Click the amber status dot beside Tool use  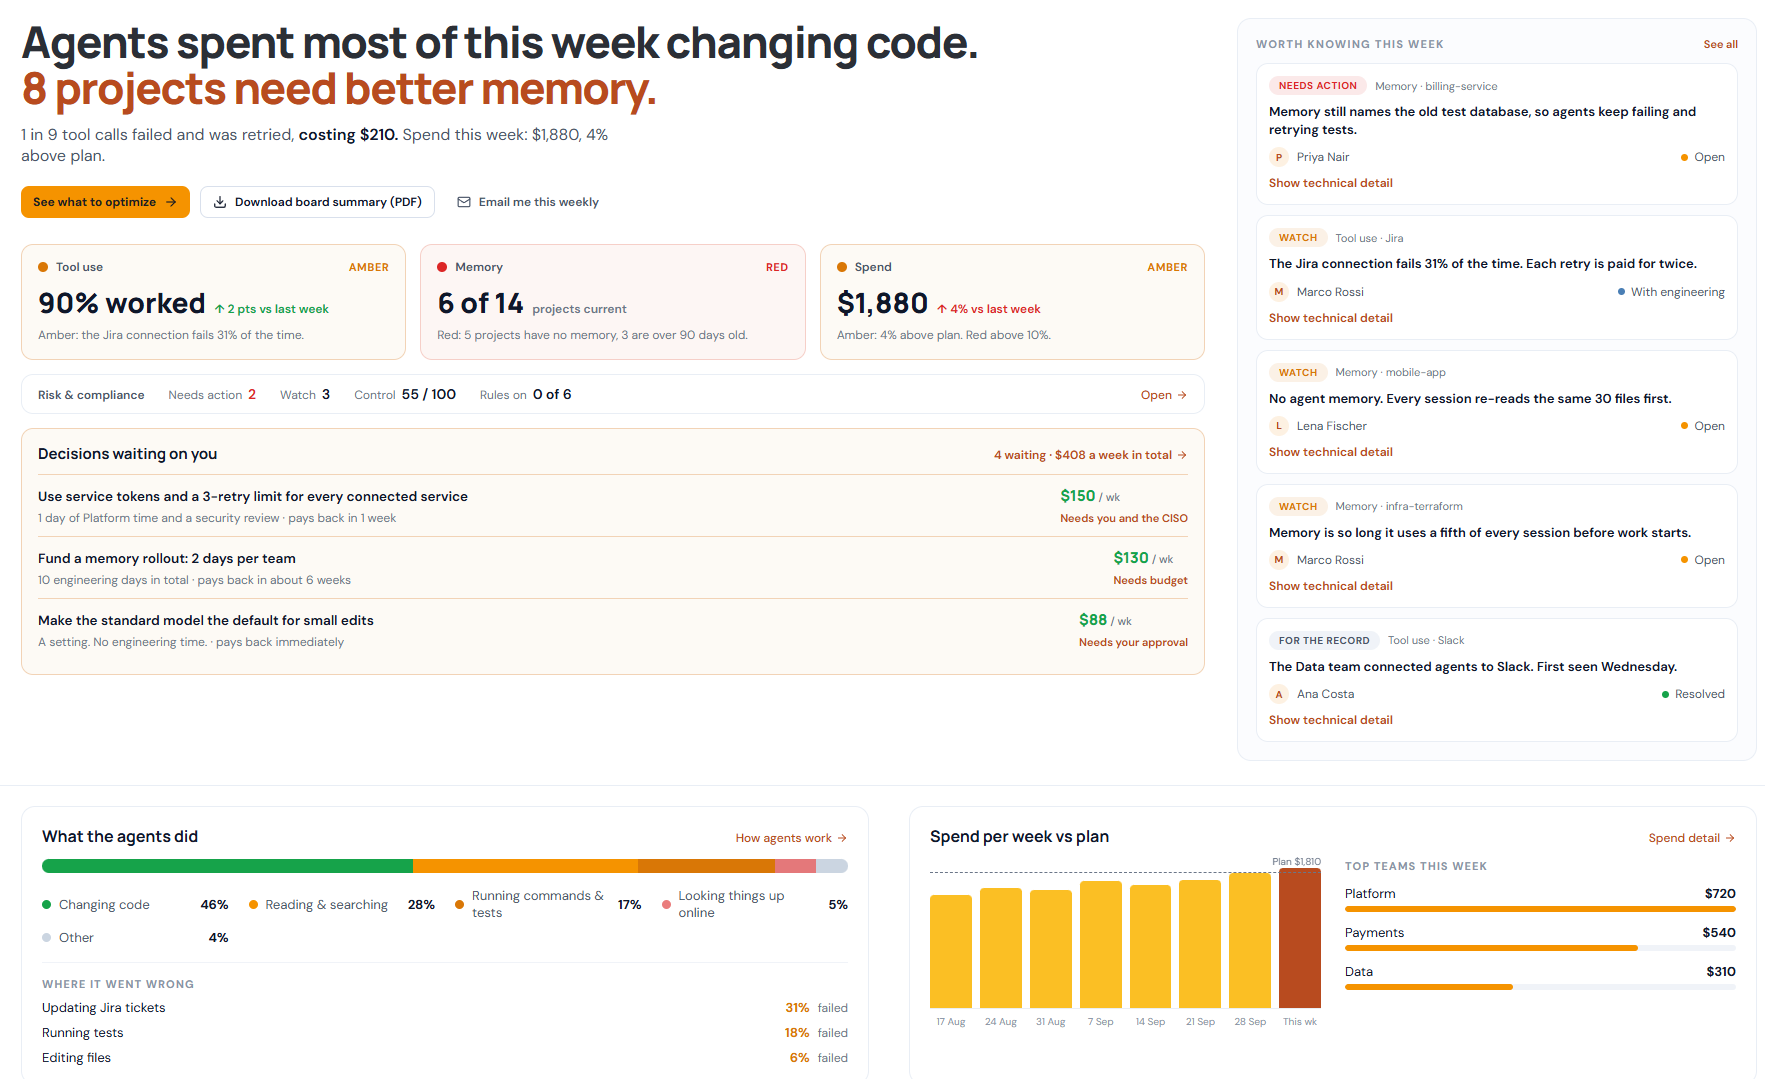pos(43,267)
